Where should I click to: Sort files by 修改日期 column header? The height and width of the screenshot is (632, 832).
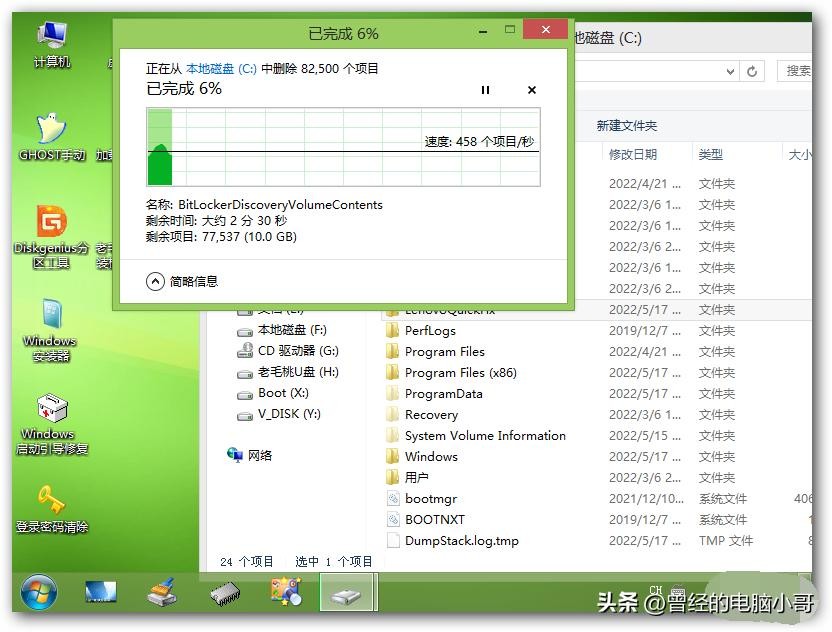pyautogui.click(x=633, y=155)
